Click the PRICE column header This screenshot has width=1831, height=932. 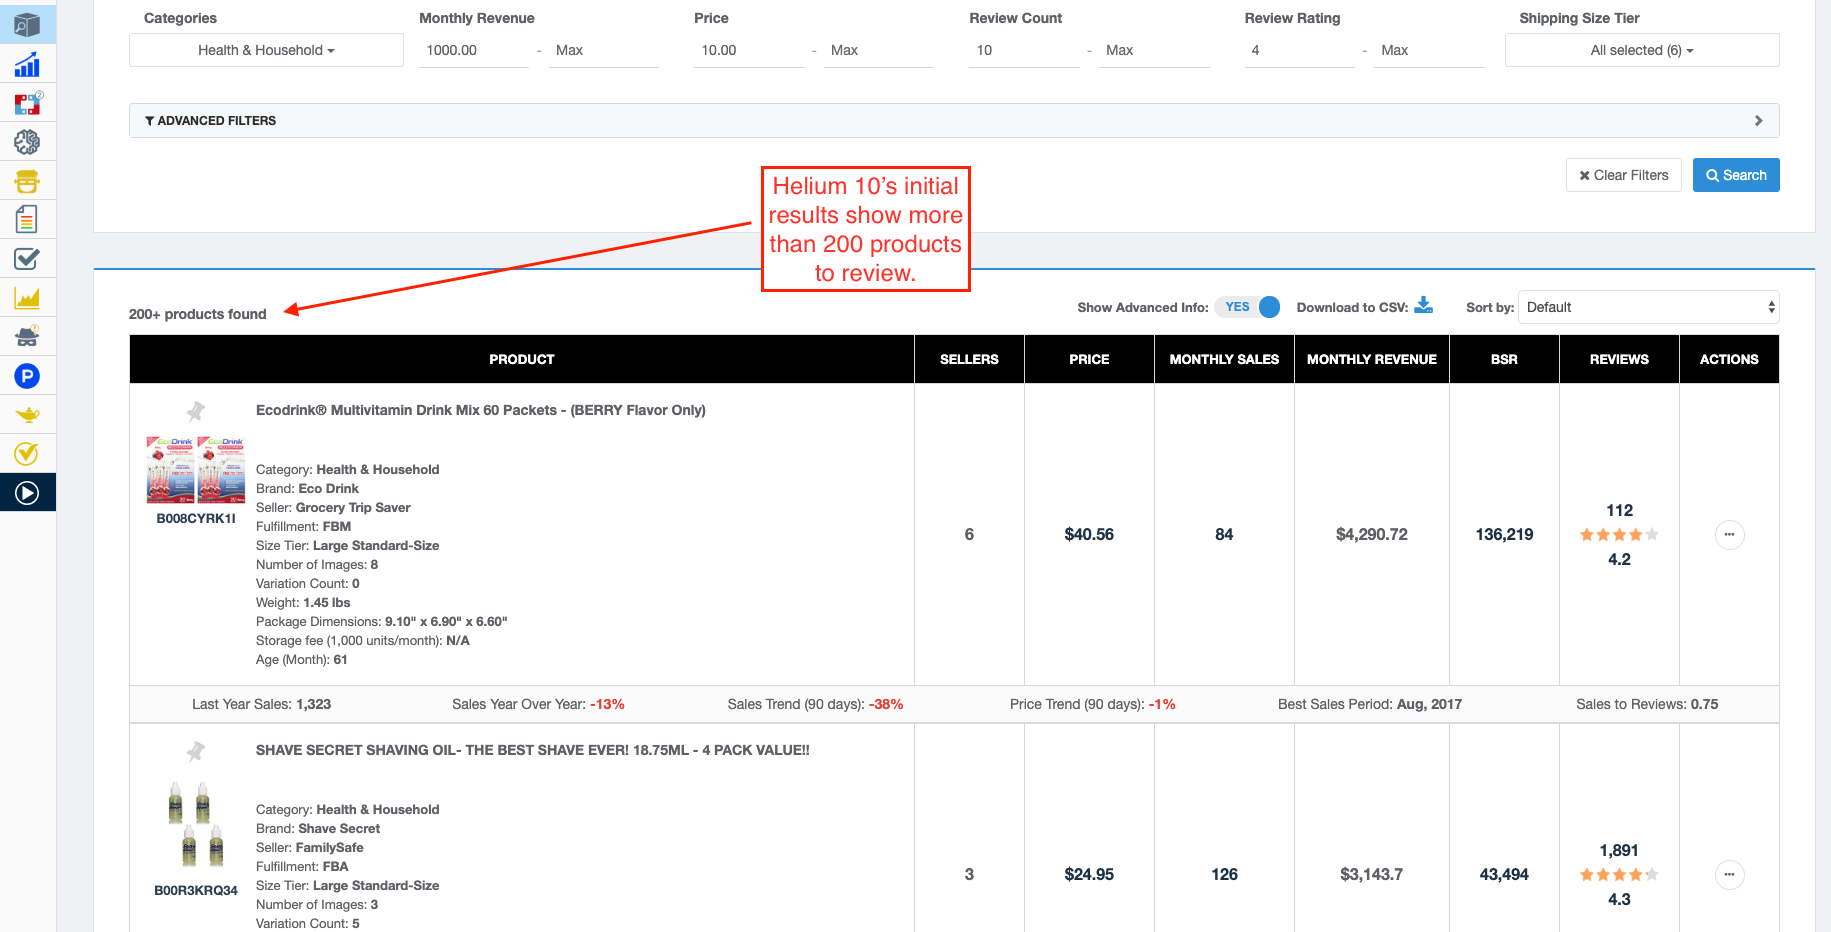(x=1089, y=359)
